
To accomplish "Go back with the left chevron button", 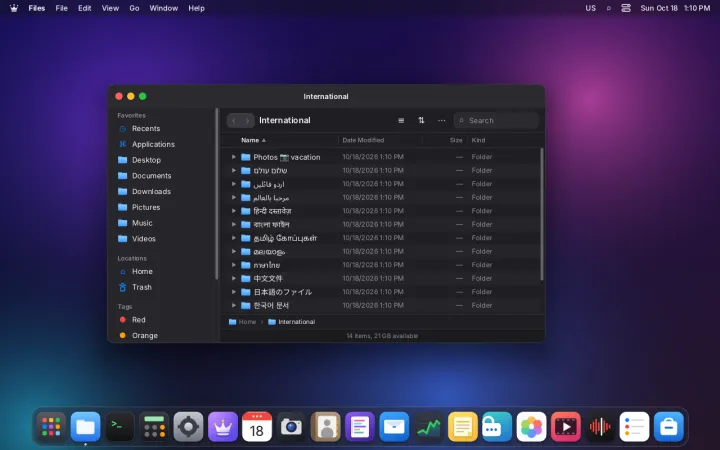I will coord(234,120).
